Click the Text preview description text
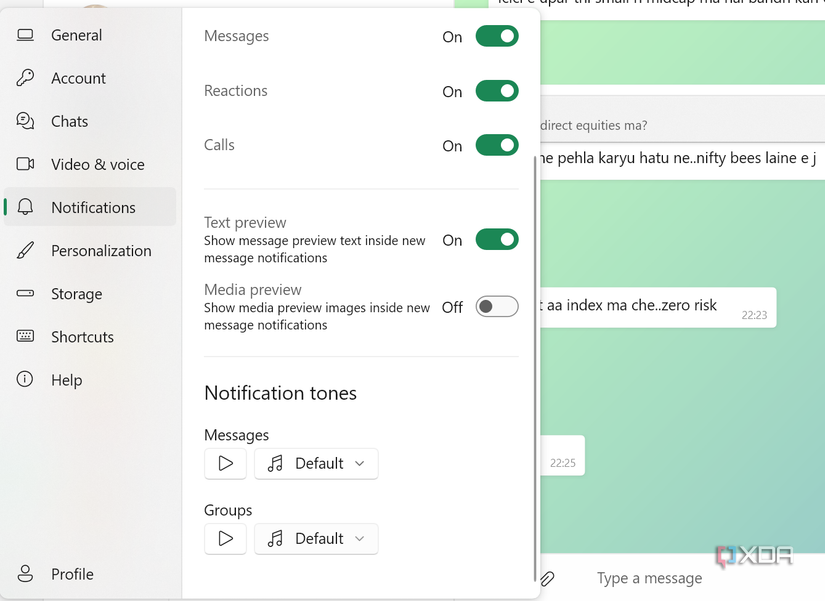825x601 pixels. click(x=315, y=249)
